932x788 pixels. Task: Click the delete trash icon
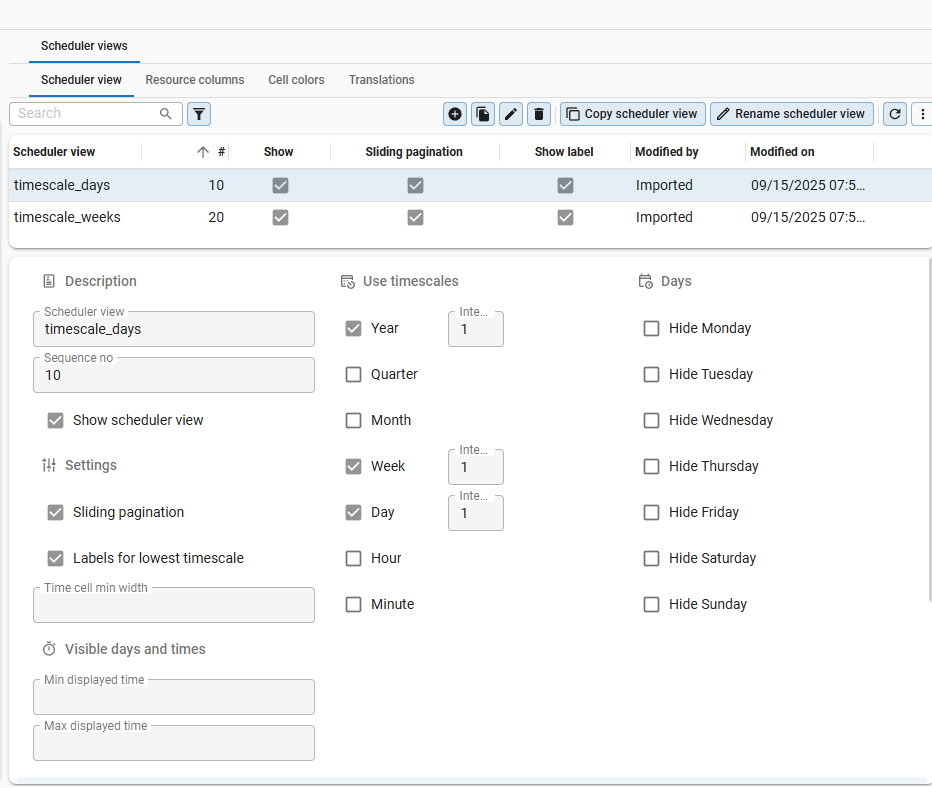point(539,114)
